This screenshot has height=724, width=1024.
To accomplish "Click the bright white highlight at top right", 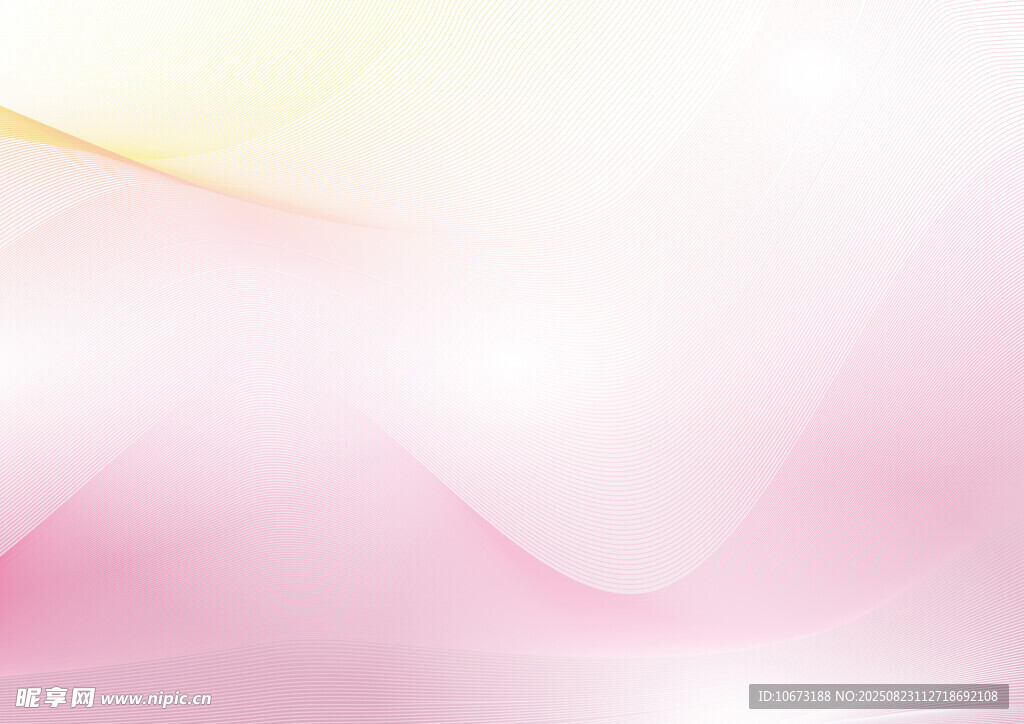I will pyautogui.click(x=810, y=65).
